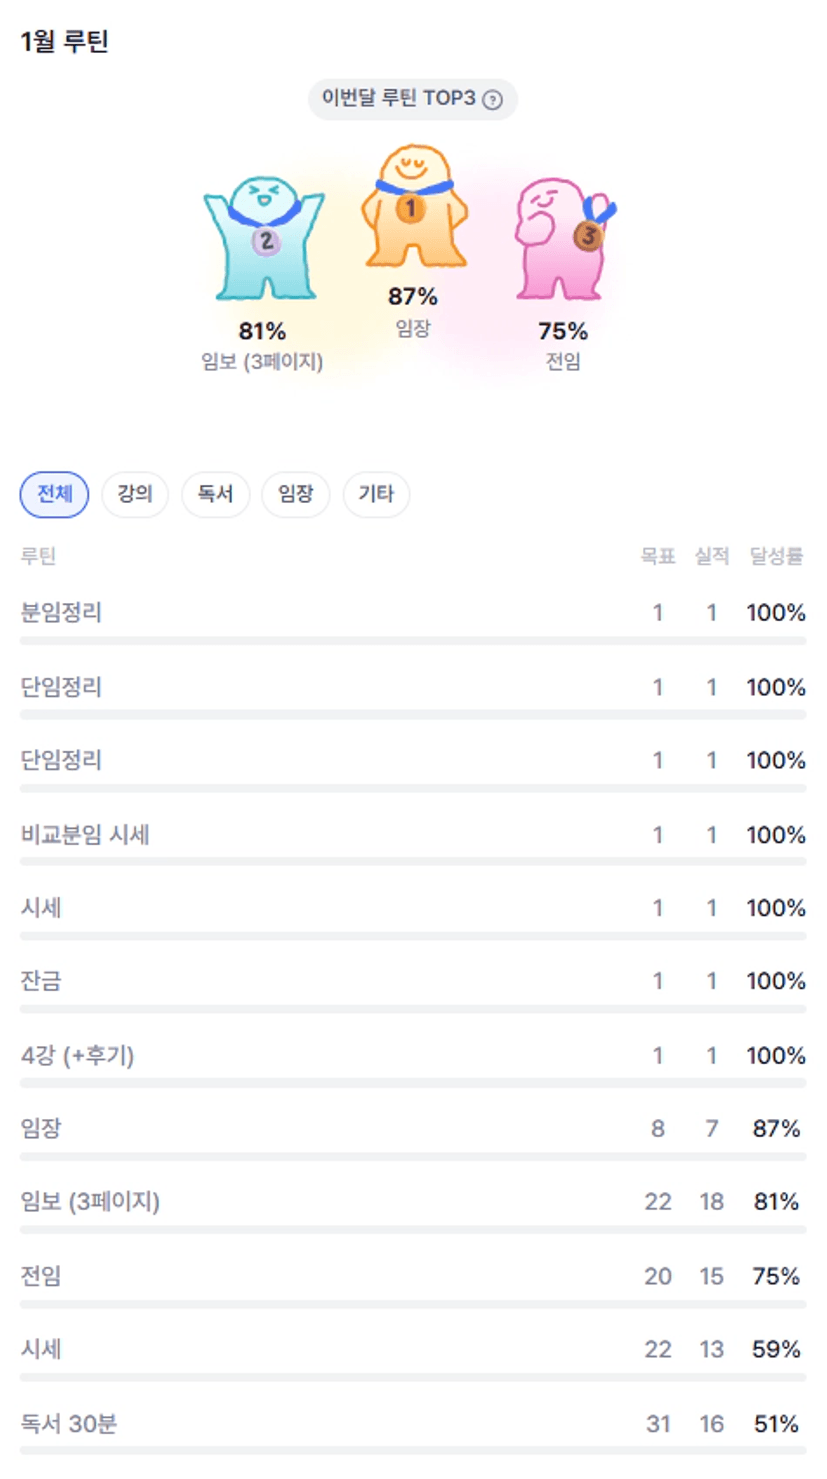Click the 이번달 루틴 TOP3 badge
This screenshot has height=1479, width=827.
pos(412,99)
